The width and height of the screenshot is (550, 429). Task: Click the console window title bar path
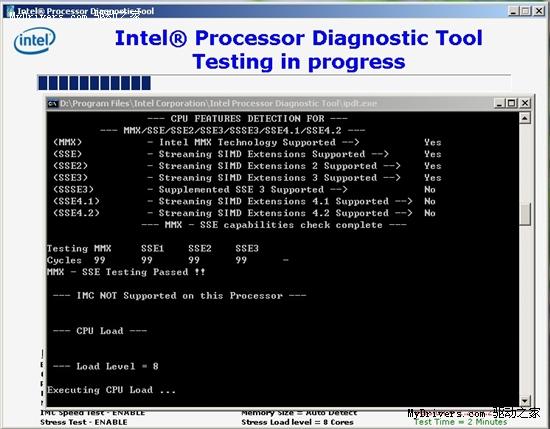(218, 103)
